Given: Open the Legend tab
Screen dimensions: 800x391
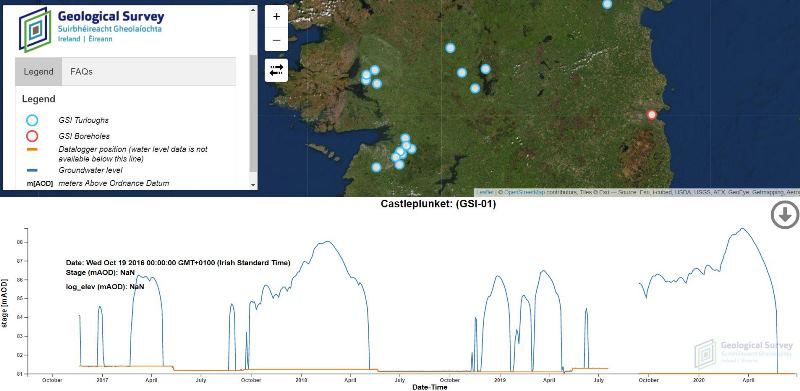Looking at the screenshot, I should click(x=39, y=71).
